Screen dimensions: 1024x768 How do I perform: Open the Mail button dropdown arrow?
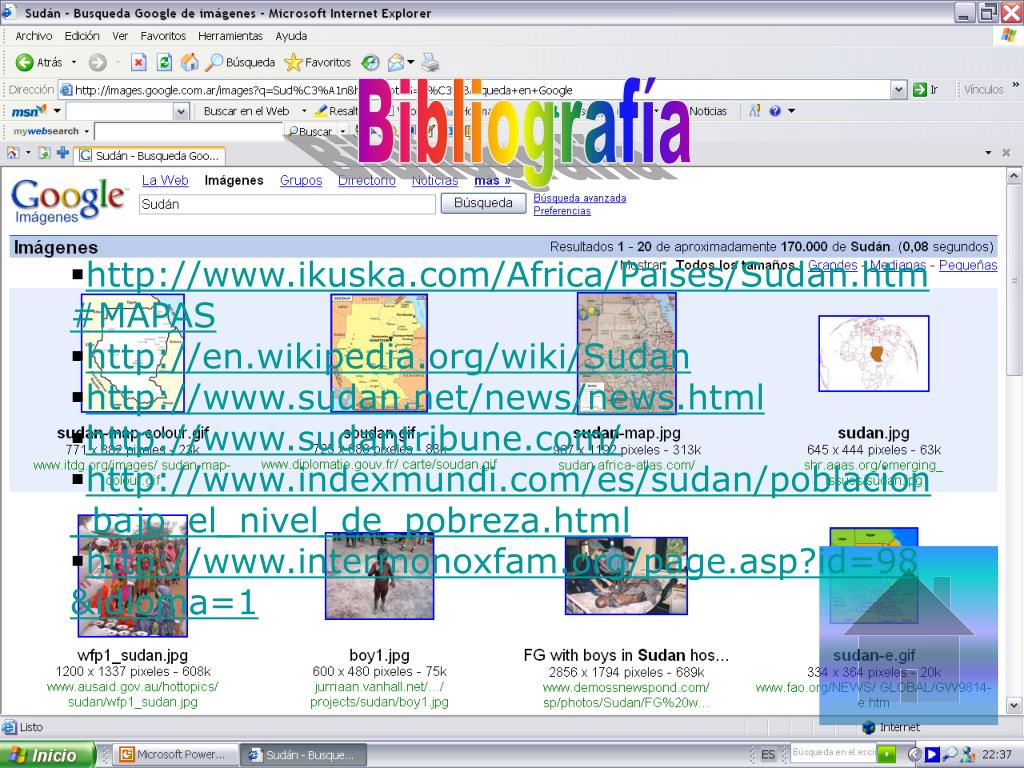click(x=411, y=63)
